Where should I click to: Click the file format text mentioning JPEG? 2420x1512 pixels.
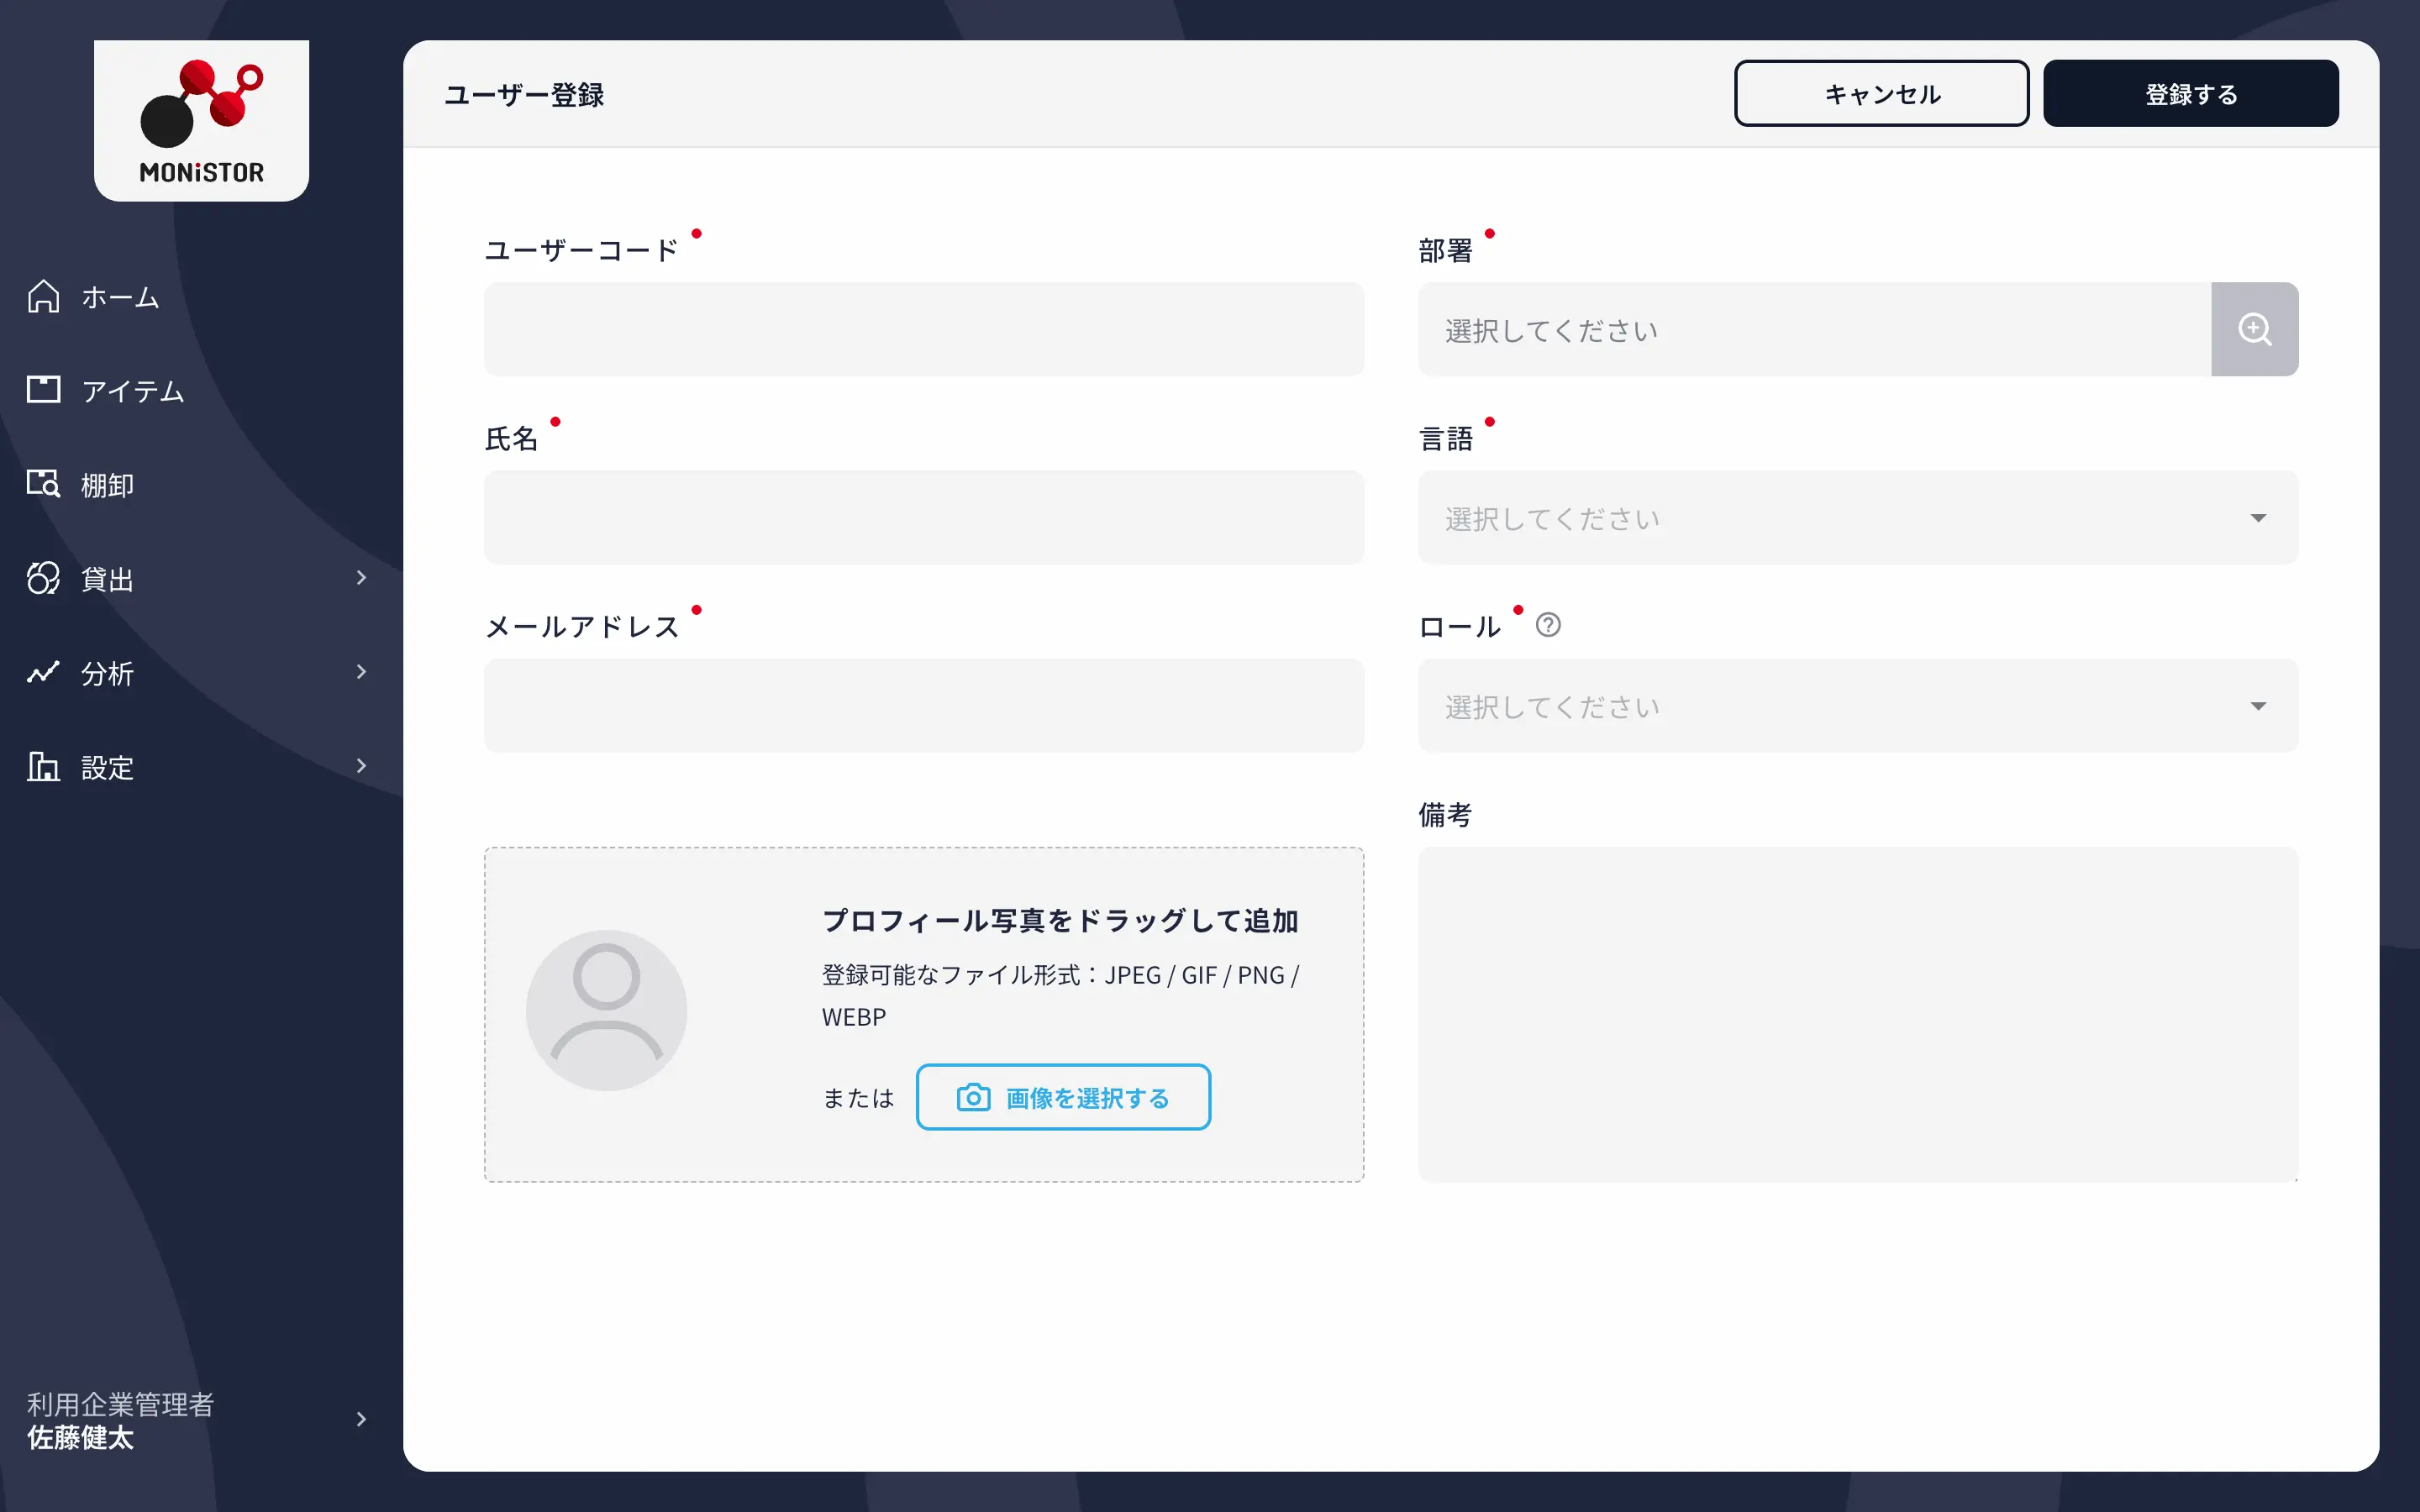coord(1060,995)
